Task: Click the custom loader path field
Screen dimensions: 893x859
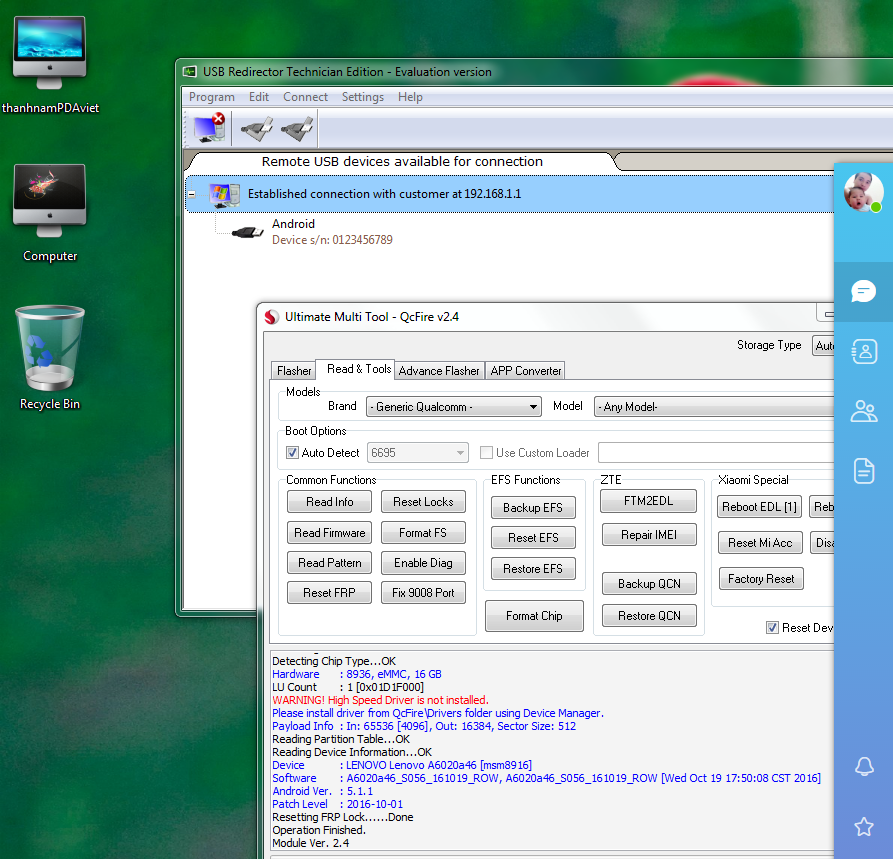Action: [x=716, y=453]
